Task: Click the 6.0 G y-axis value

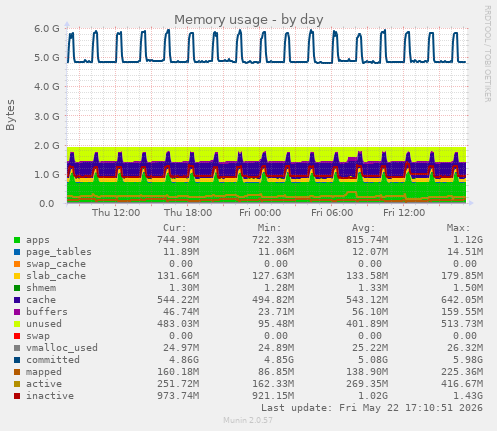Action: point(47,29)
